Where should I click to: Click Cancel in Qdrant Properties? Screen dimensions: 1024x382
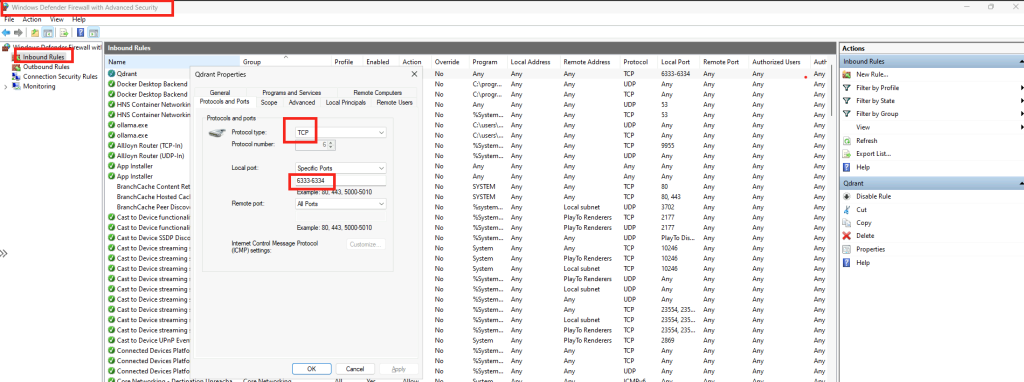pyautogui.click(x=355, y=369)
